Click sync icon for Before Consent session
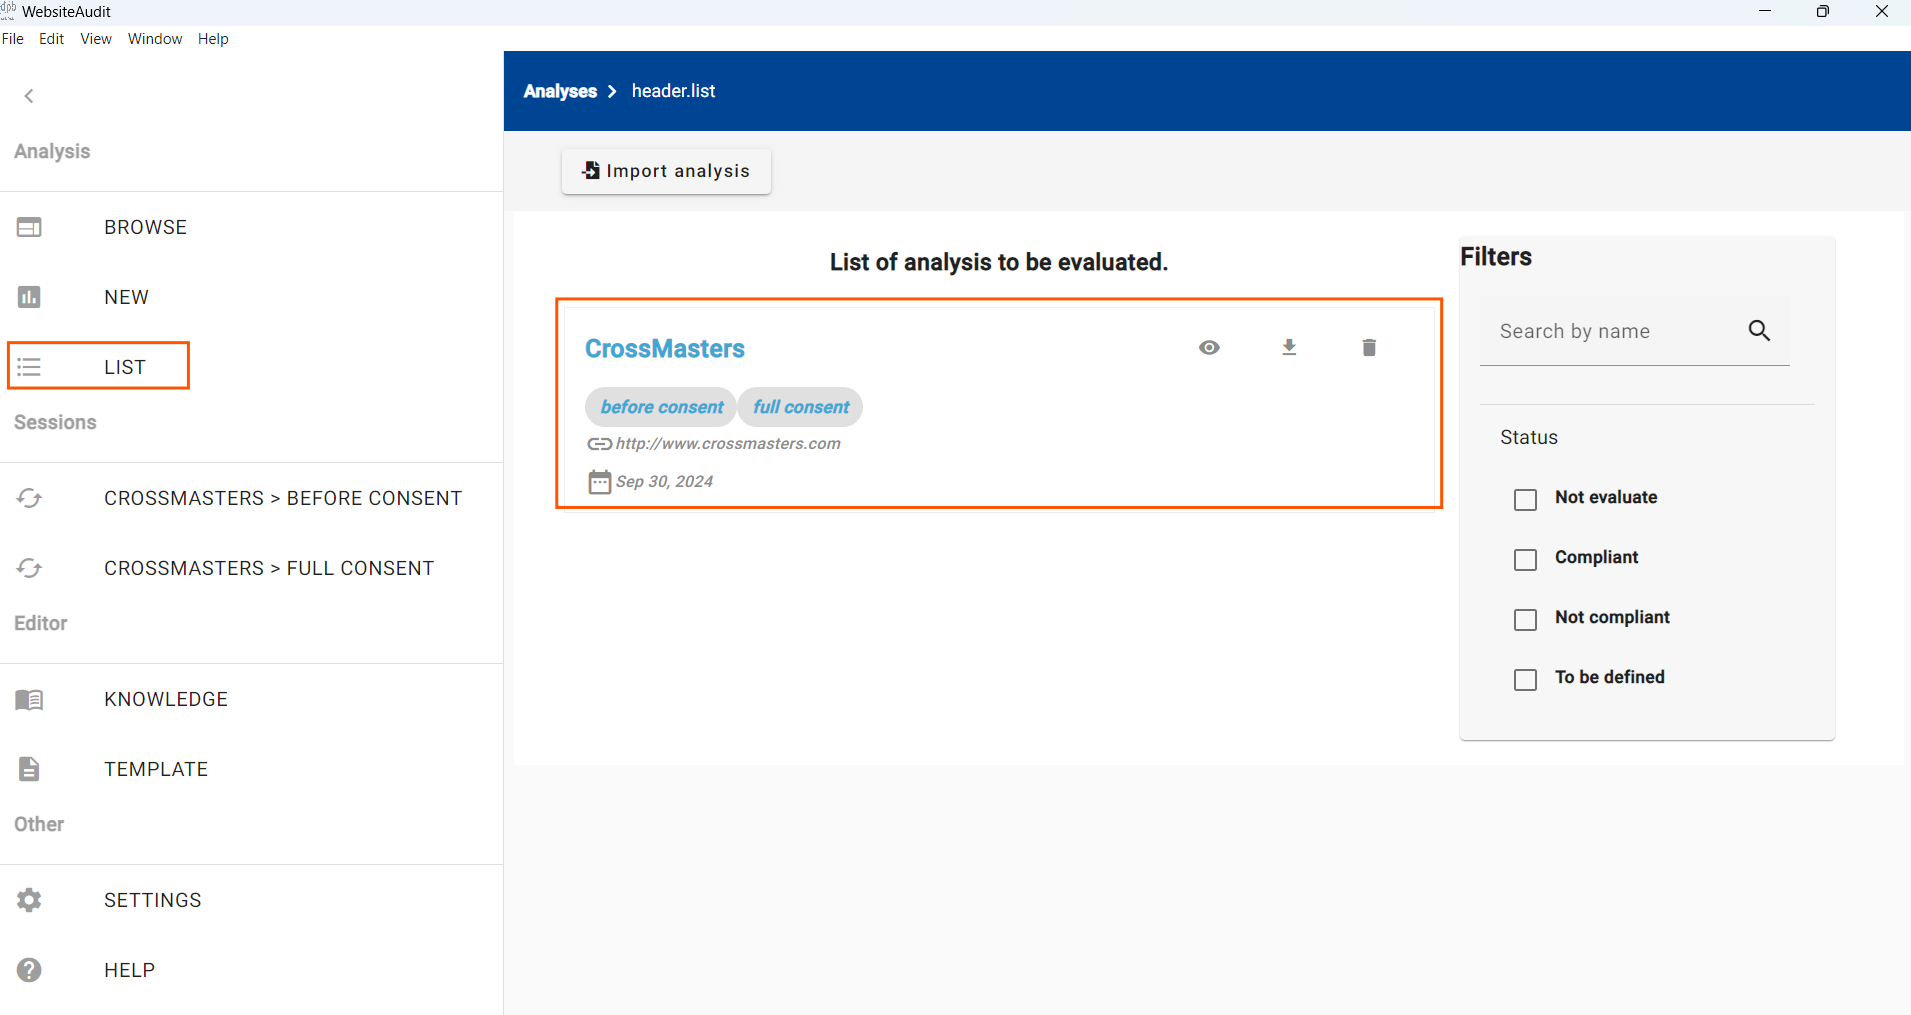This screenshot has width=1911, height=1015. (29, 498)
